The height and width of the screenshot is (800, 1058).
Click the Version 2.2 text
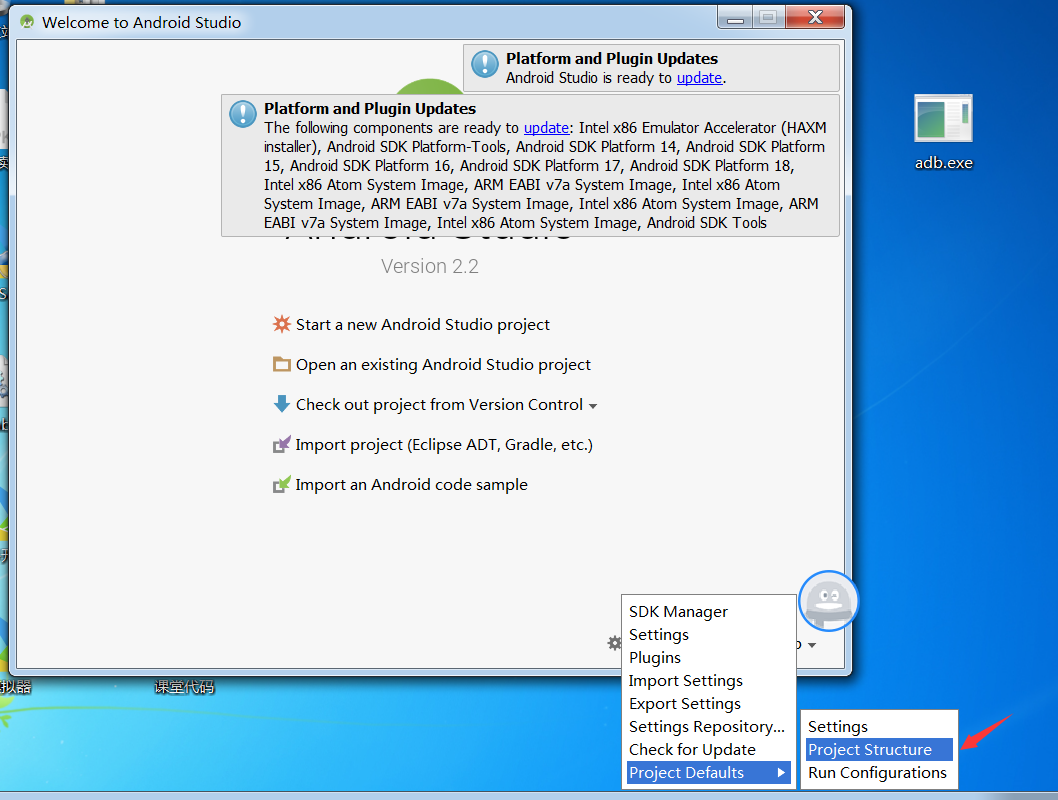pos(430,266)
